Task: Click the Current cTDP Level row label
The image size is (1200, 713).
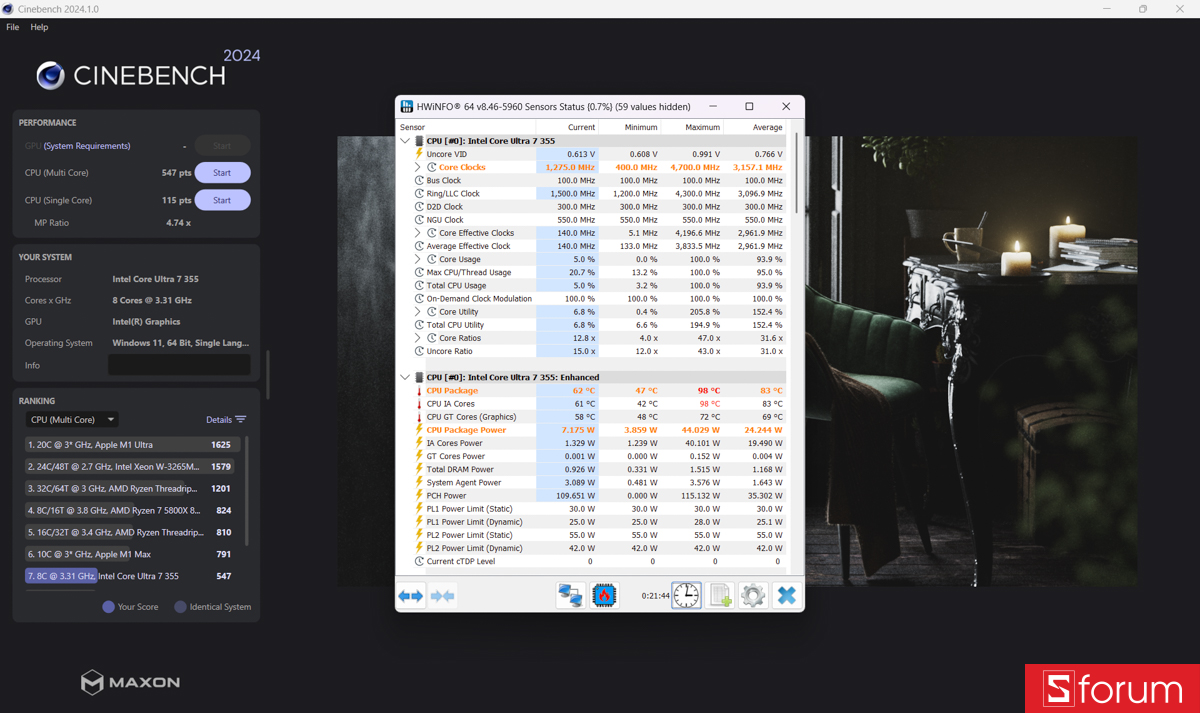Action: [x=461, y=561]
